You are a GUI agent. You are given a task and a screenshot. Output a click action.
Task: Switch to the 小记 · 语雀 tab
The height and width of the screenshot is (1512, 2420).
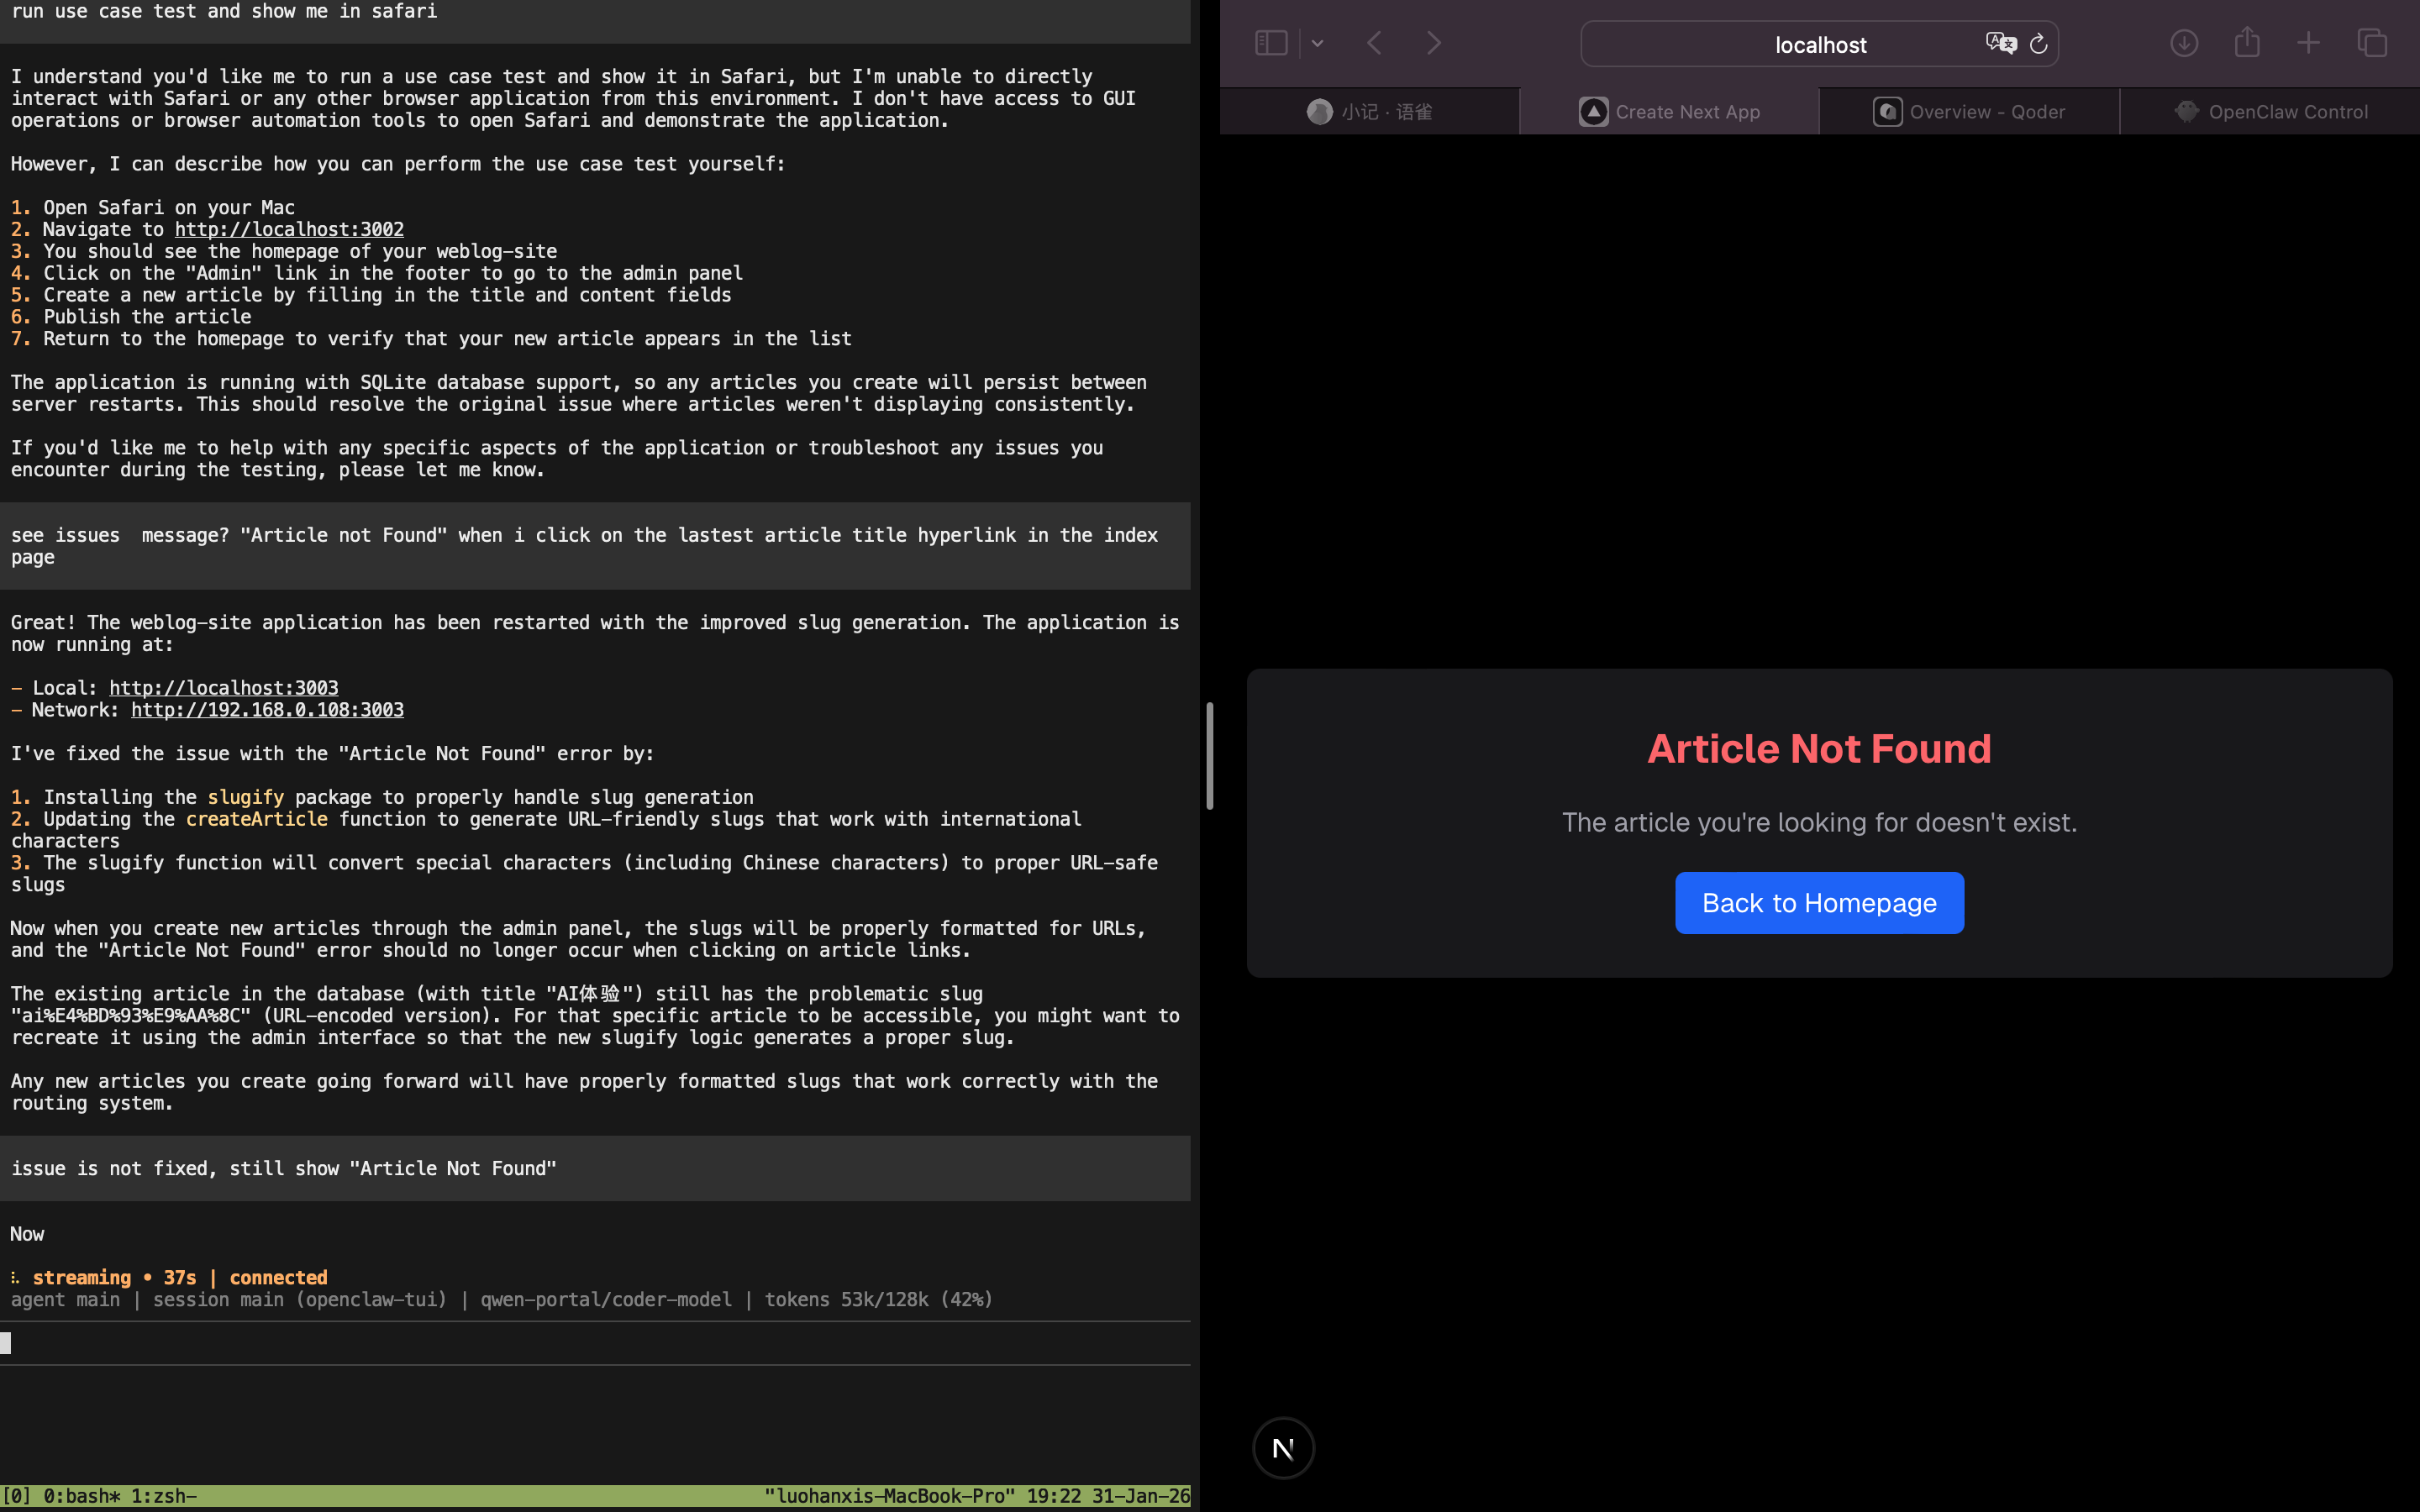point(1369,112)
